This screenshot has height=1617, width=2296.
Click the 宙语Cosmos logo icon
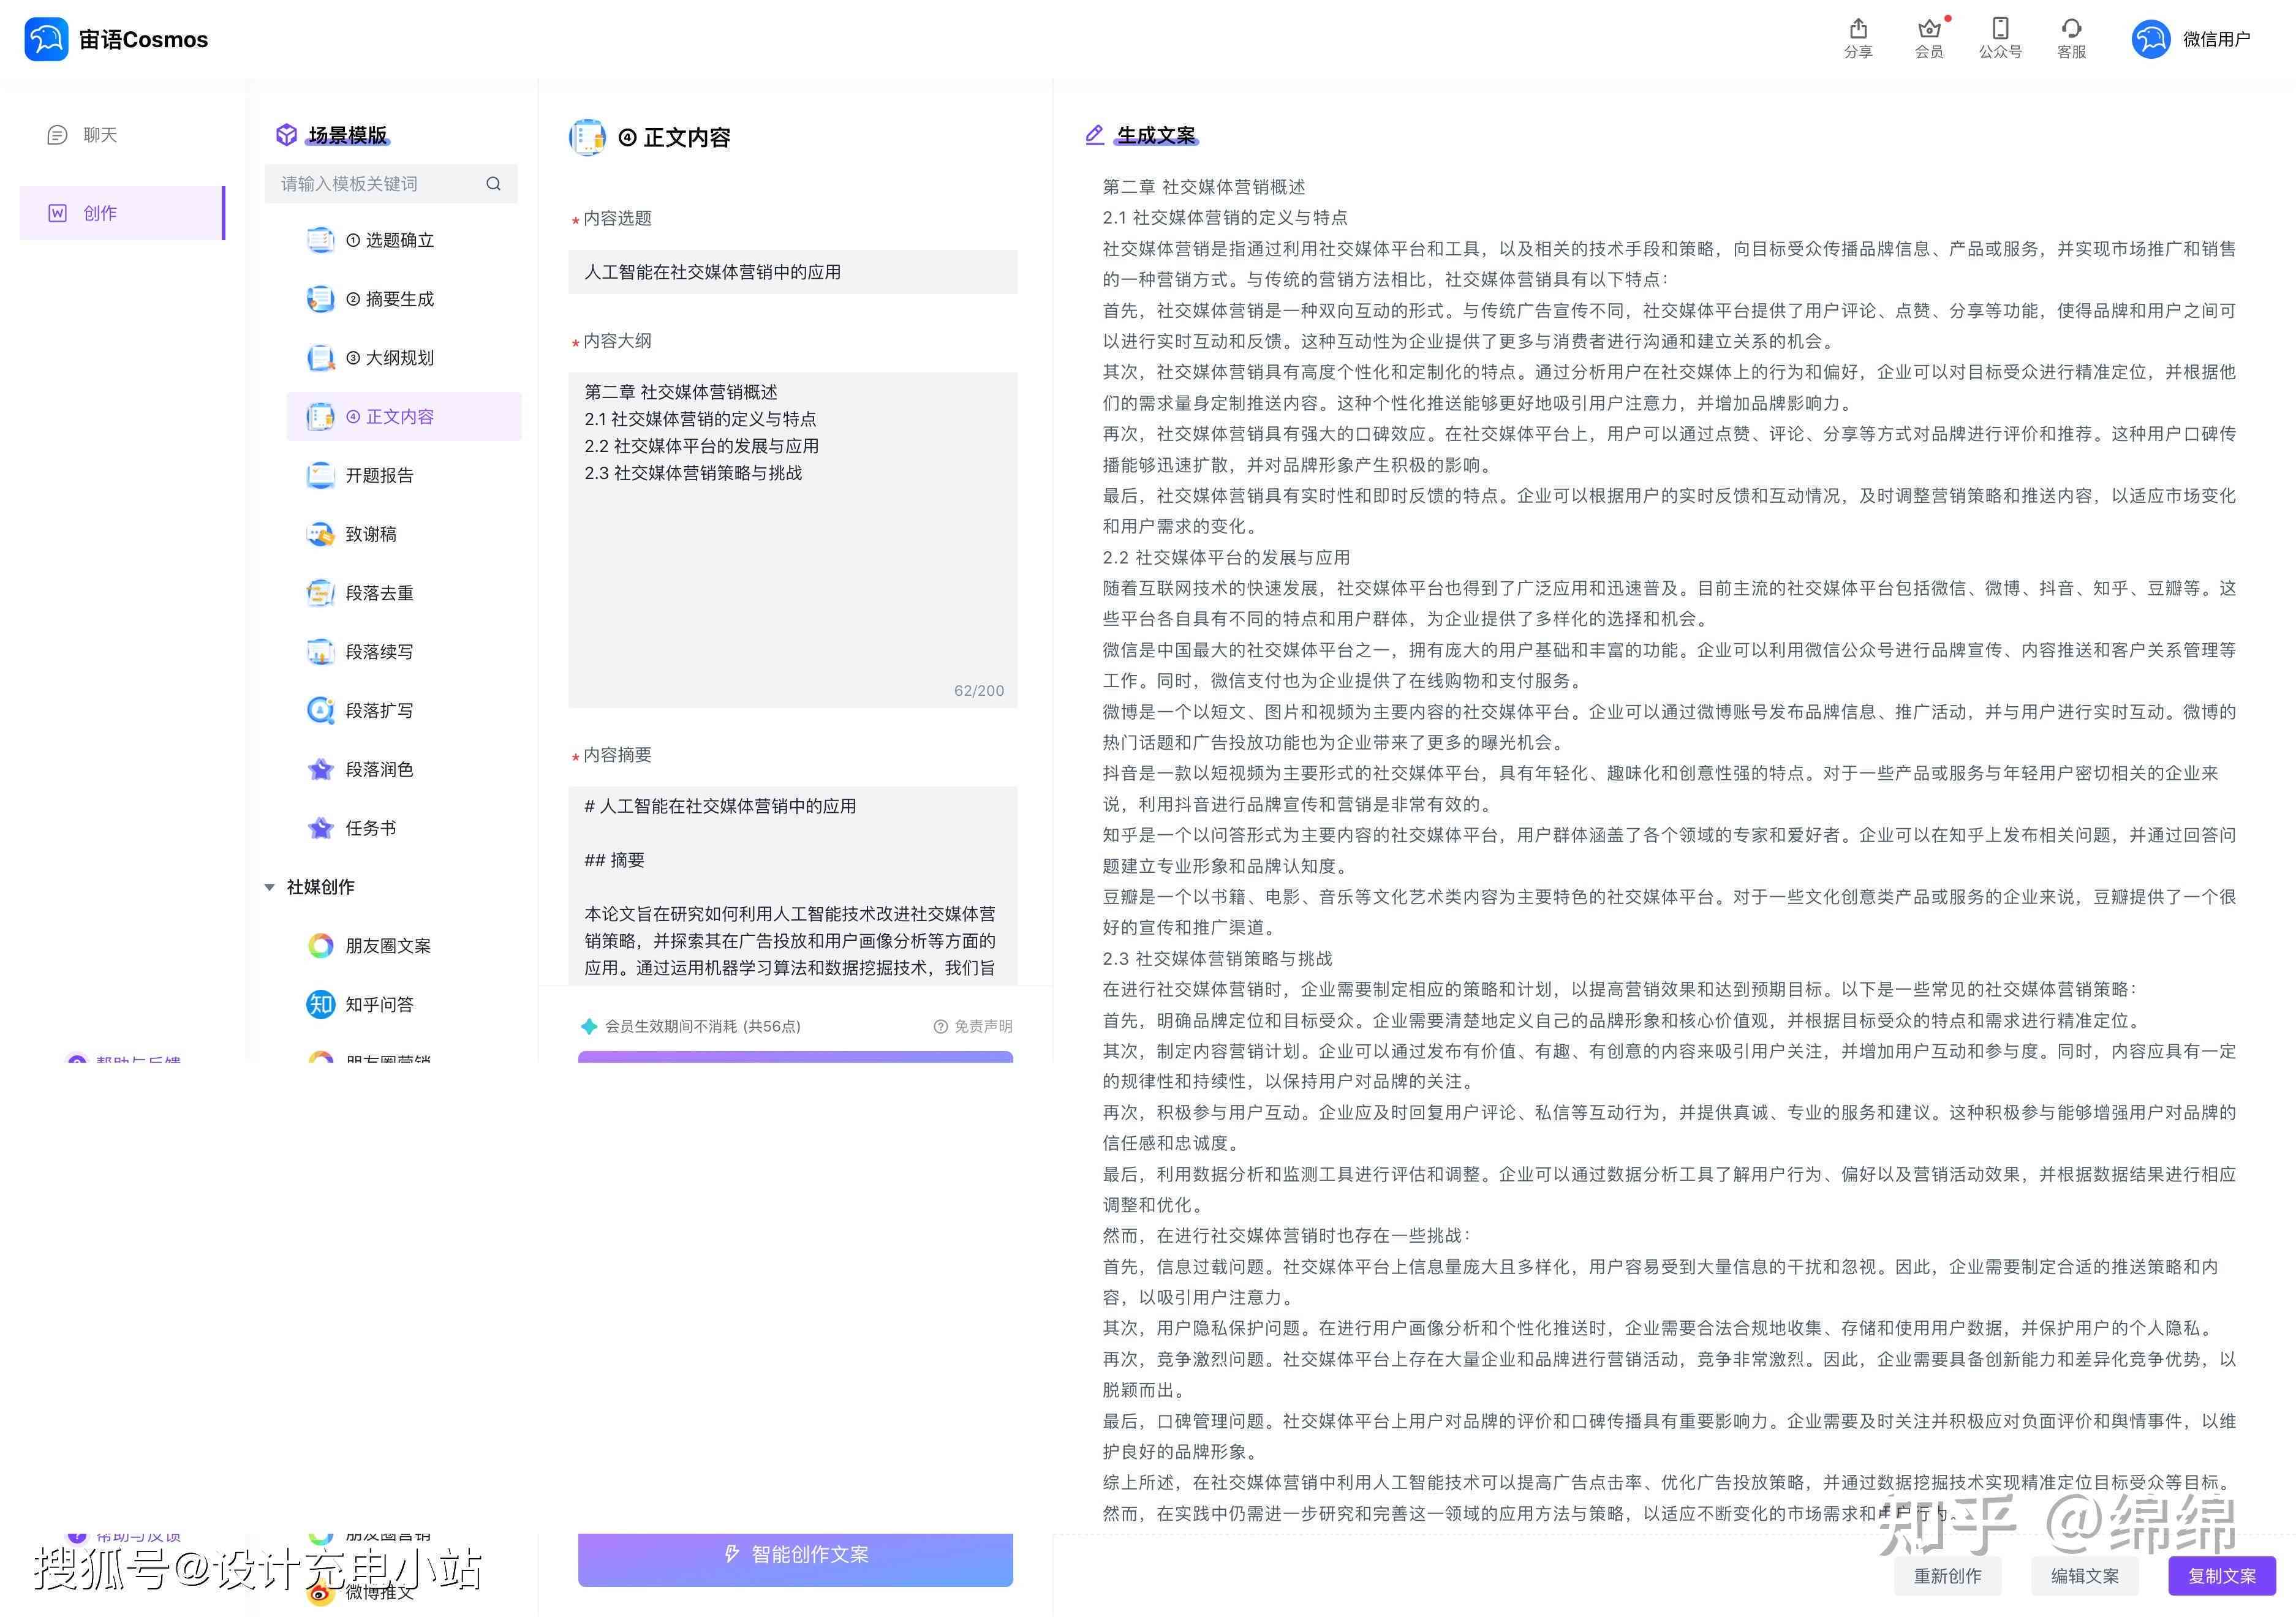46,40
